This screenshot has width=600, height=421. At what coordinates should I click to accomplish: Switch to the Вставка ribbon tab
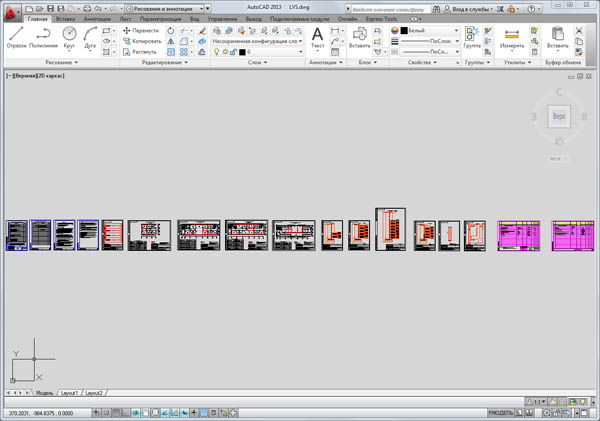[x=66, y=19]
